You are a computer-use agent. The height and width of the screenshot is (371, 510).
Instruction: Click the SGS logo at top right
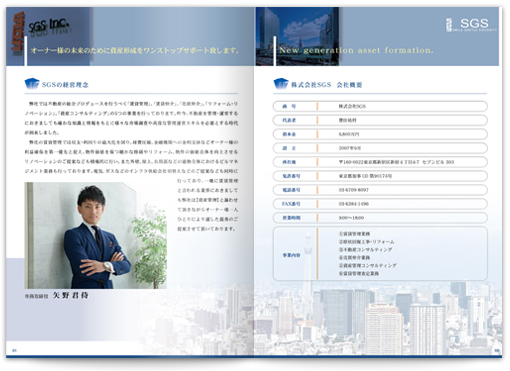(471, 24)
